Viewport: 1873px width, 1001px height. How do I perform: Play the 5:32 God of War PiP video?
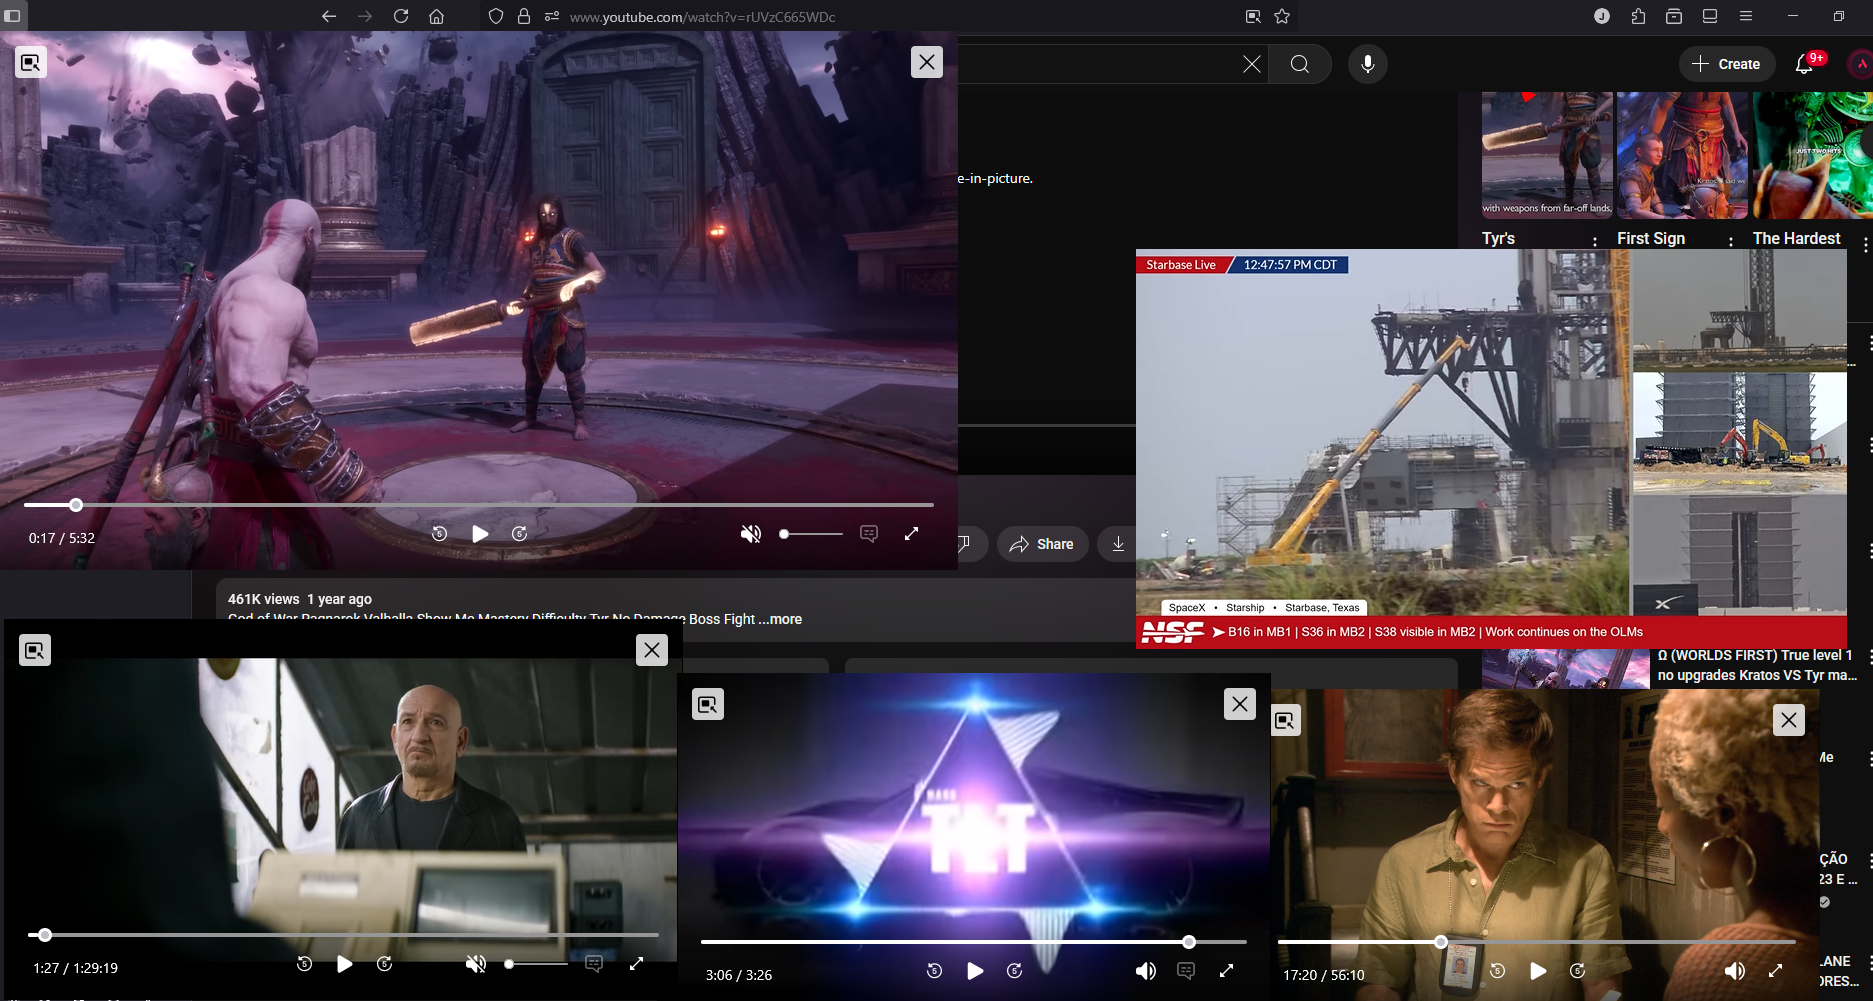click(x=480, y=534)
